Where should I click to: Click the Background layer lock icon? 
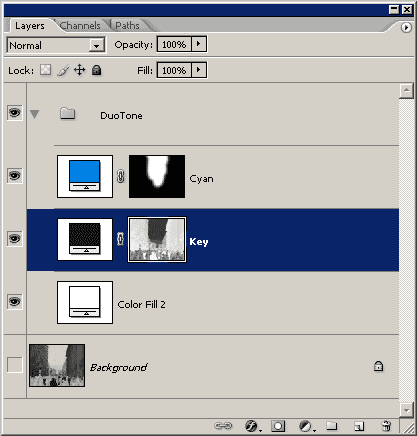pyautogui.click(x=378, y=366)
